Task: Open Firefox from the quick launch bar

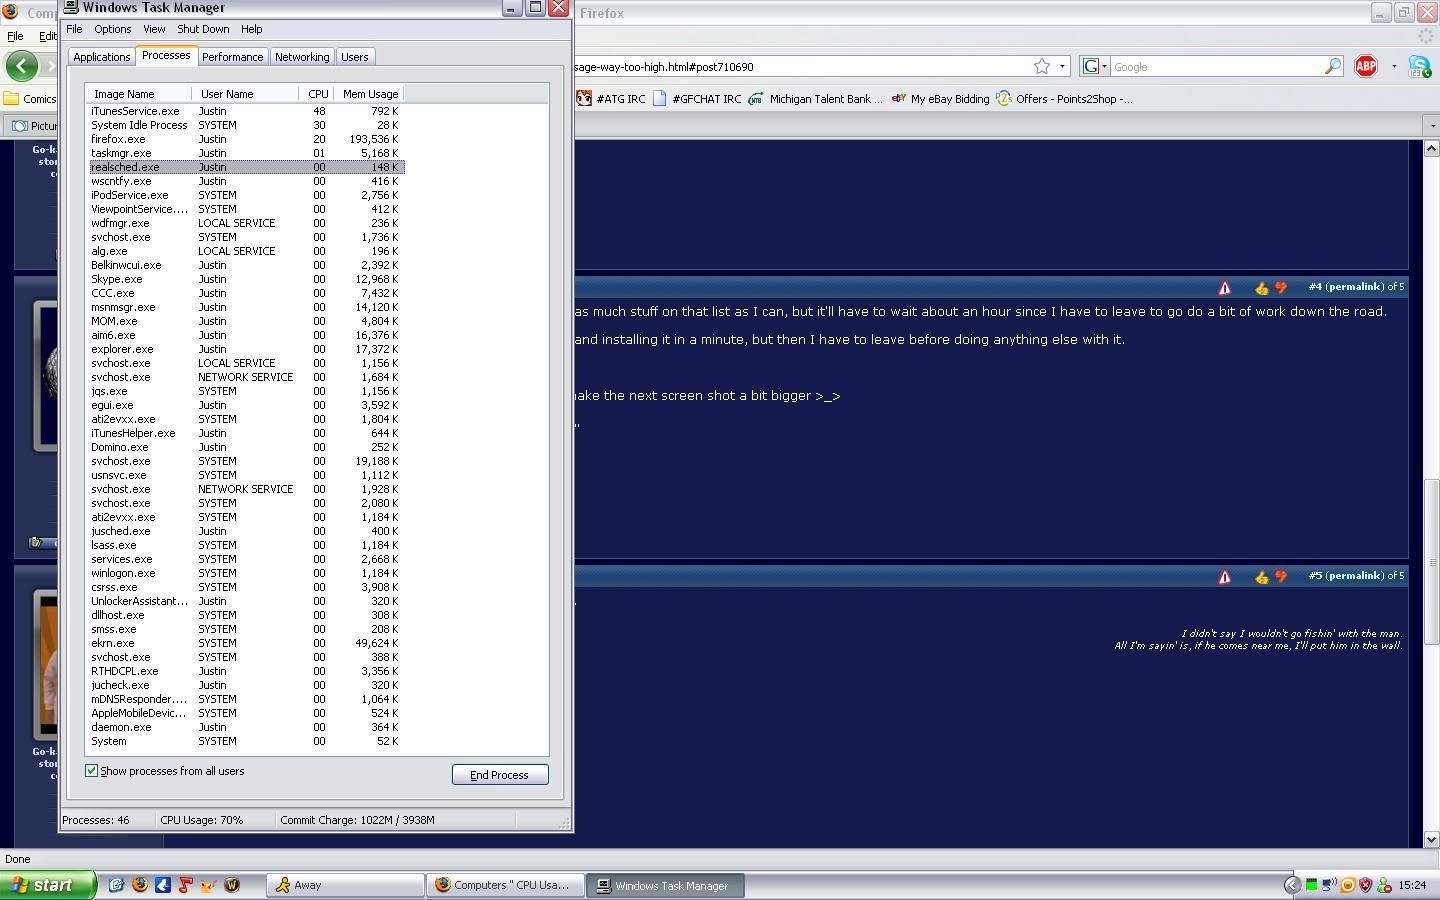Action: (x=140, y=885)
